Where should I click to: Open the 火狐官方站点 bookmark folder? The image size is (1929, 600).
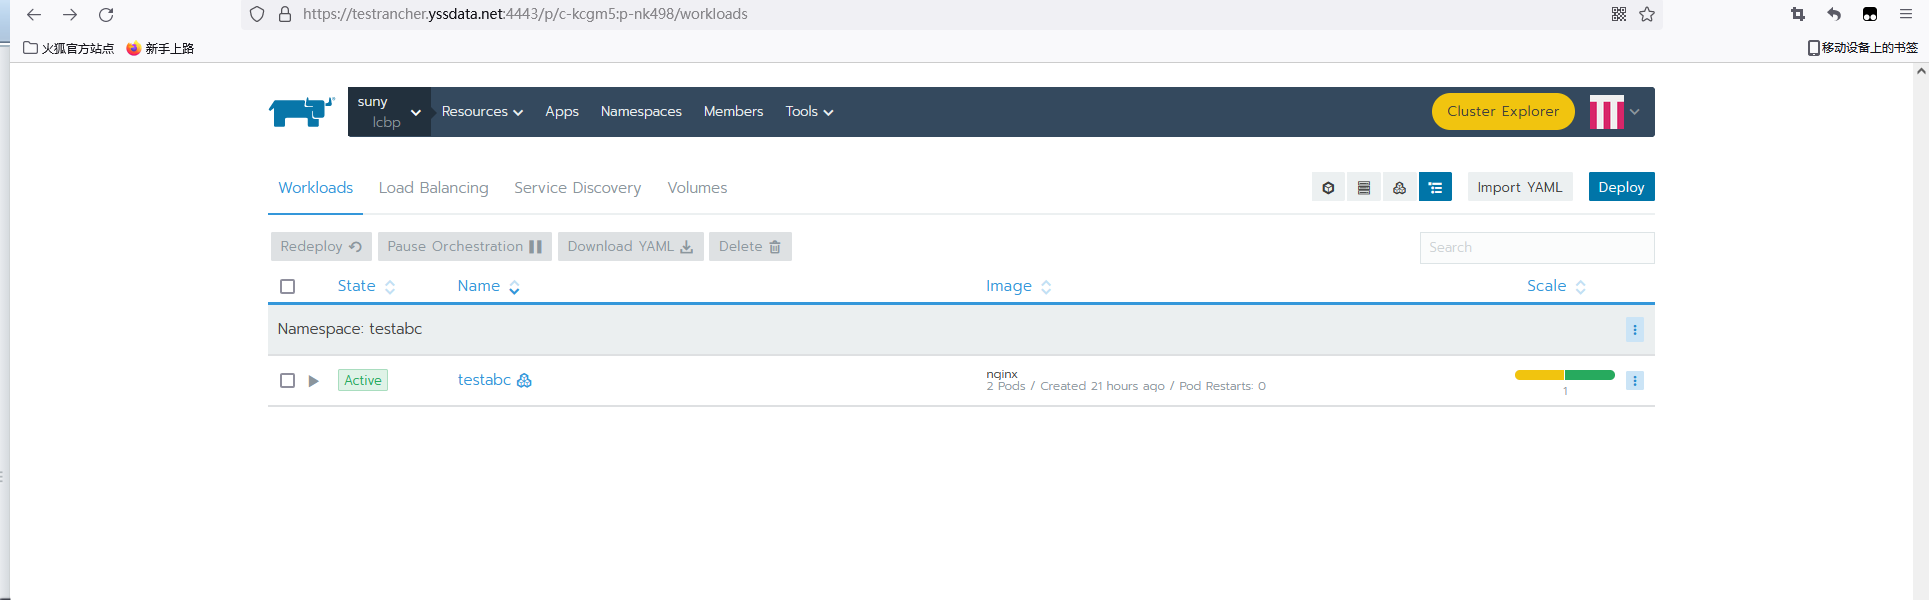[x=69, y=48]
